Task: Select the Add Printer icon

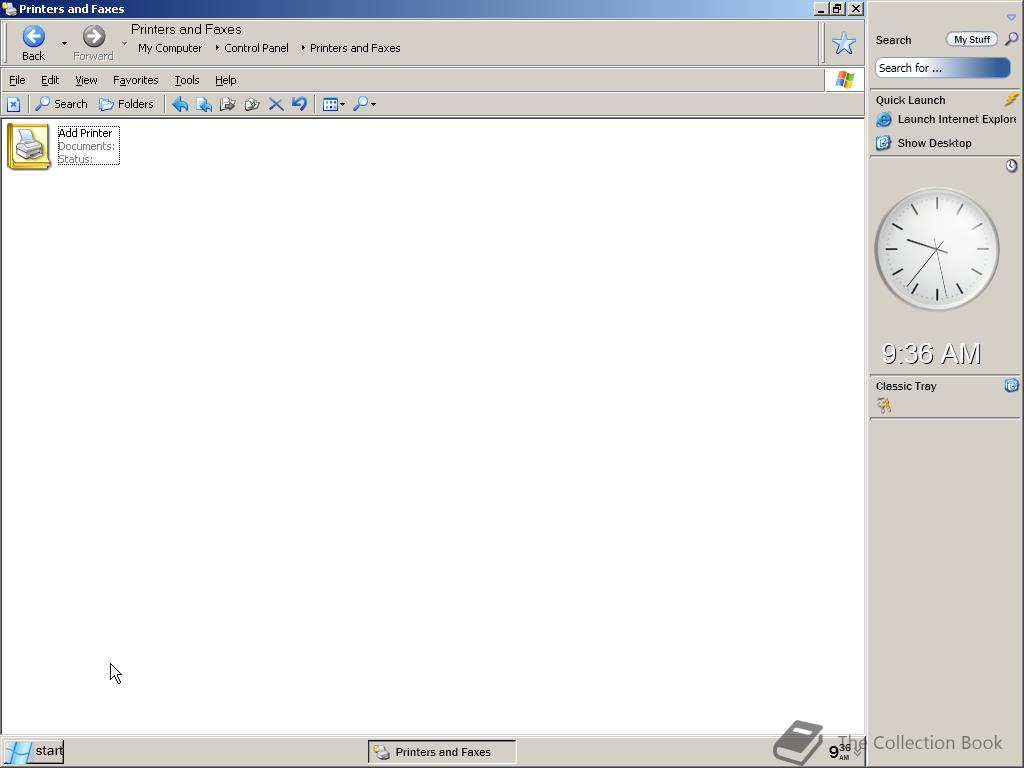Action: pyautogui.click(x=29, y=146)
